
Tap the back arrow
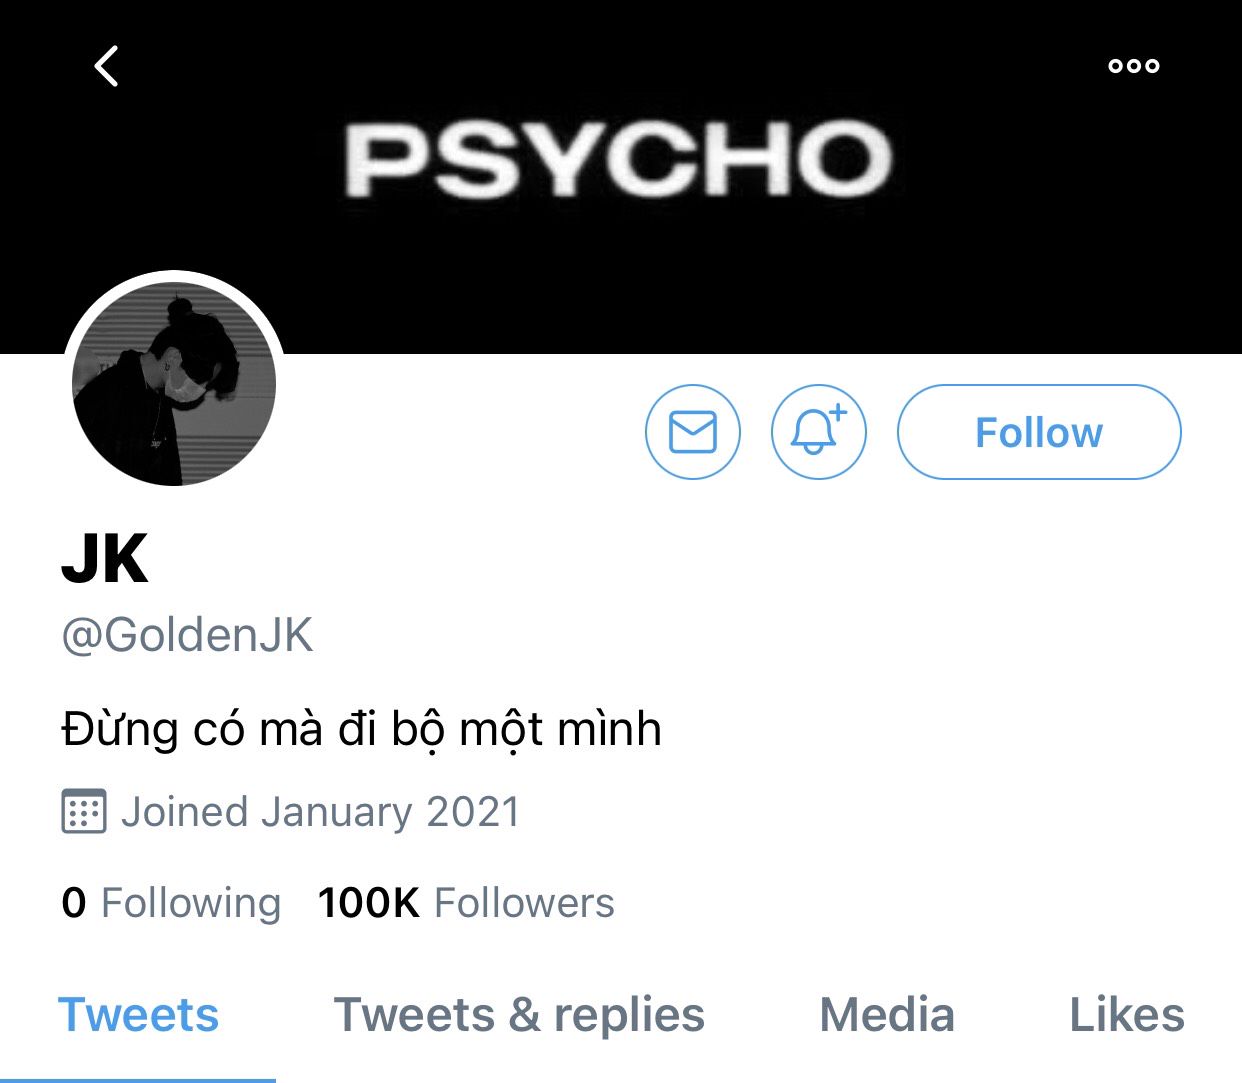107,66
